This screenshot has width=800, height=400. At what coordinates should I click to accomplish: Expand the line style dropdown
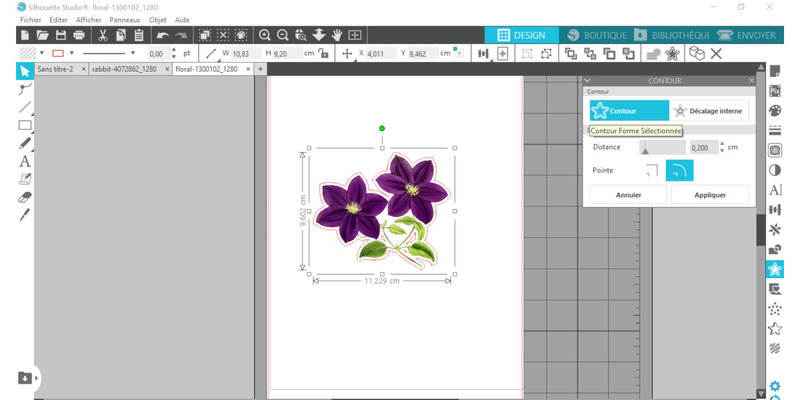(x=132, y=53)
